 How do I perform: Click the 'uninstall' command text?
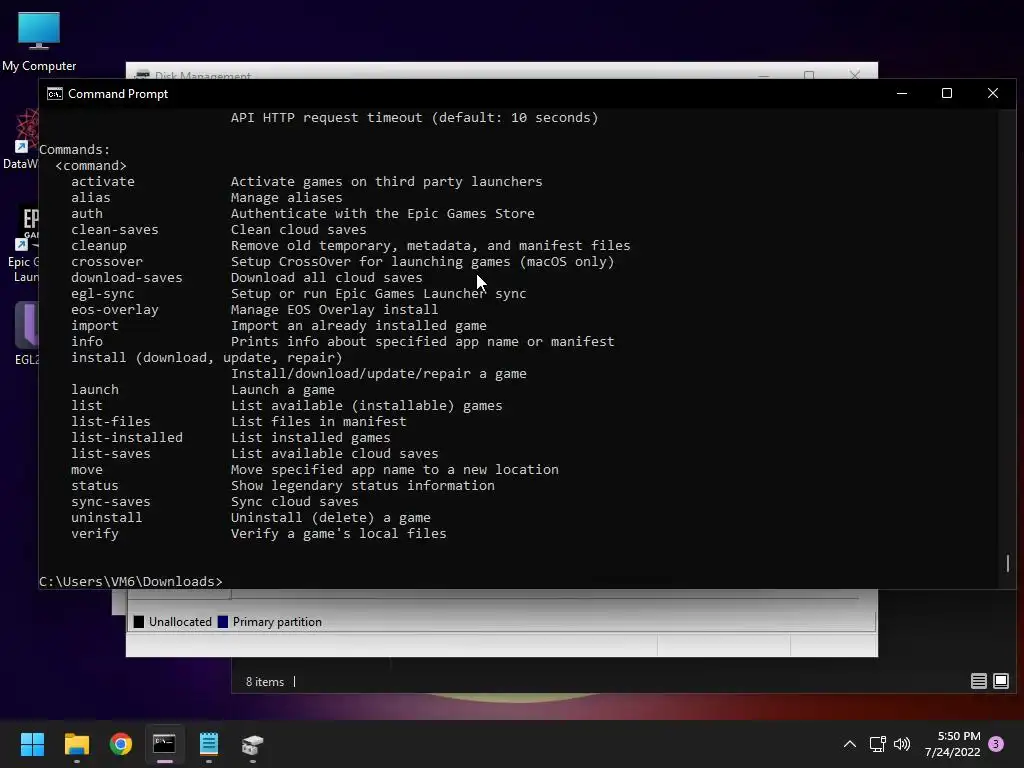(106, 517)
